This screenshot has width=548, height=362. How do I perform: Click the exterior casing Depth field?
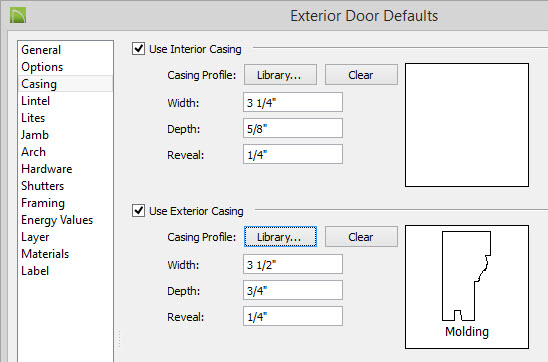coord(293,290)
